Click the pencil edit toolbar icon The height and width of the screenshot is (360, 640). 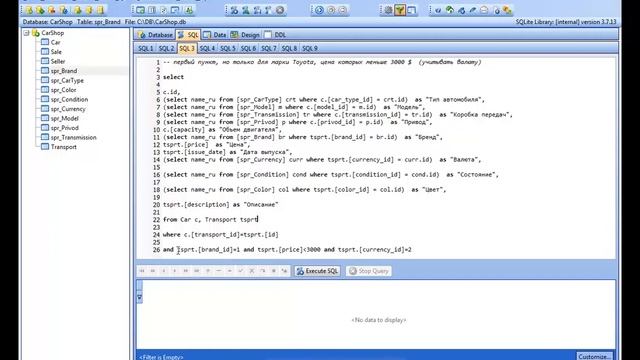click(473, 10)
